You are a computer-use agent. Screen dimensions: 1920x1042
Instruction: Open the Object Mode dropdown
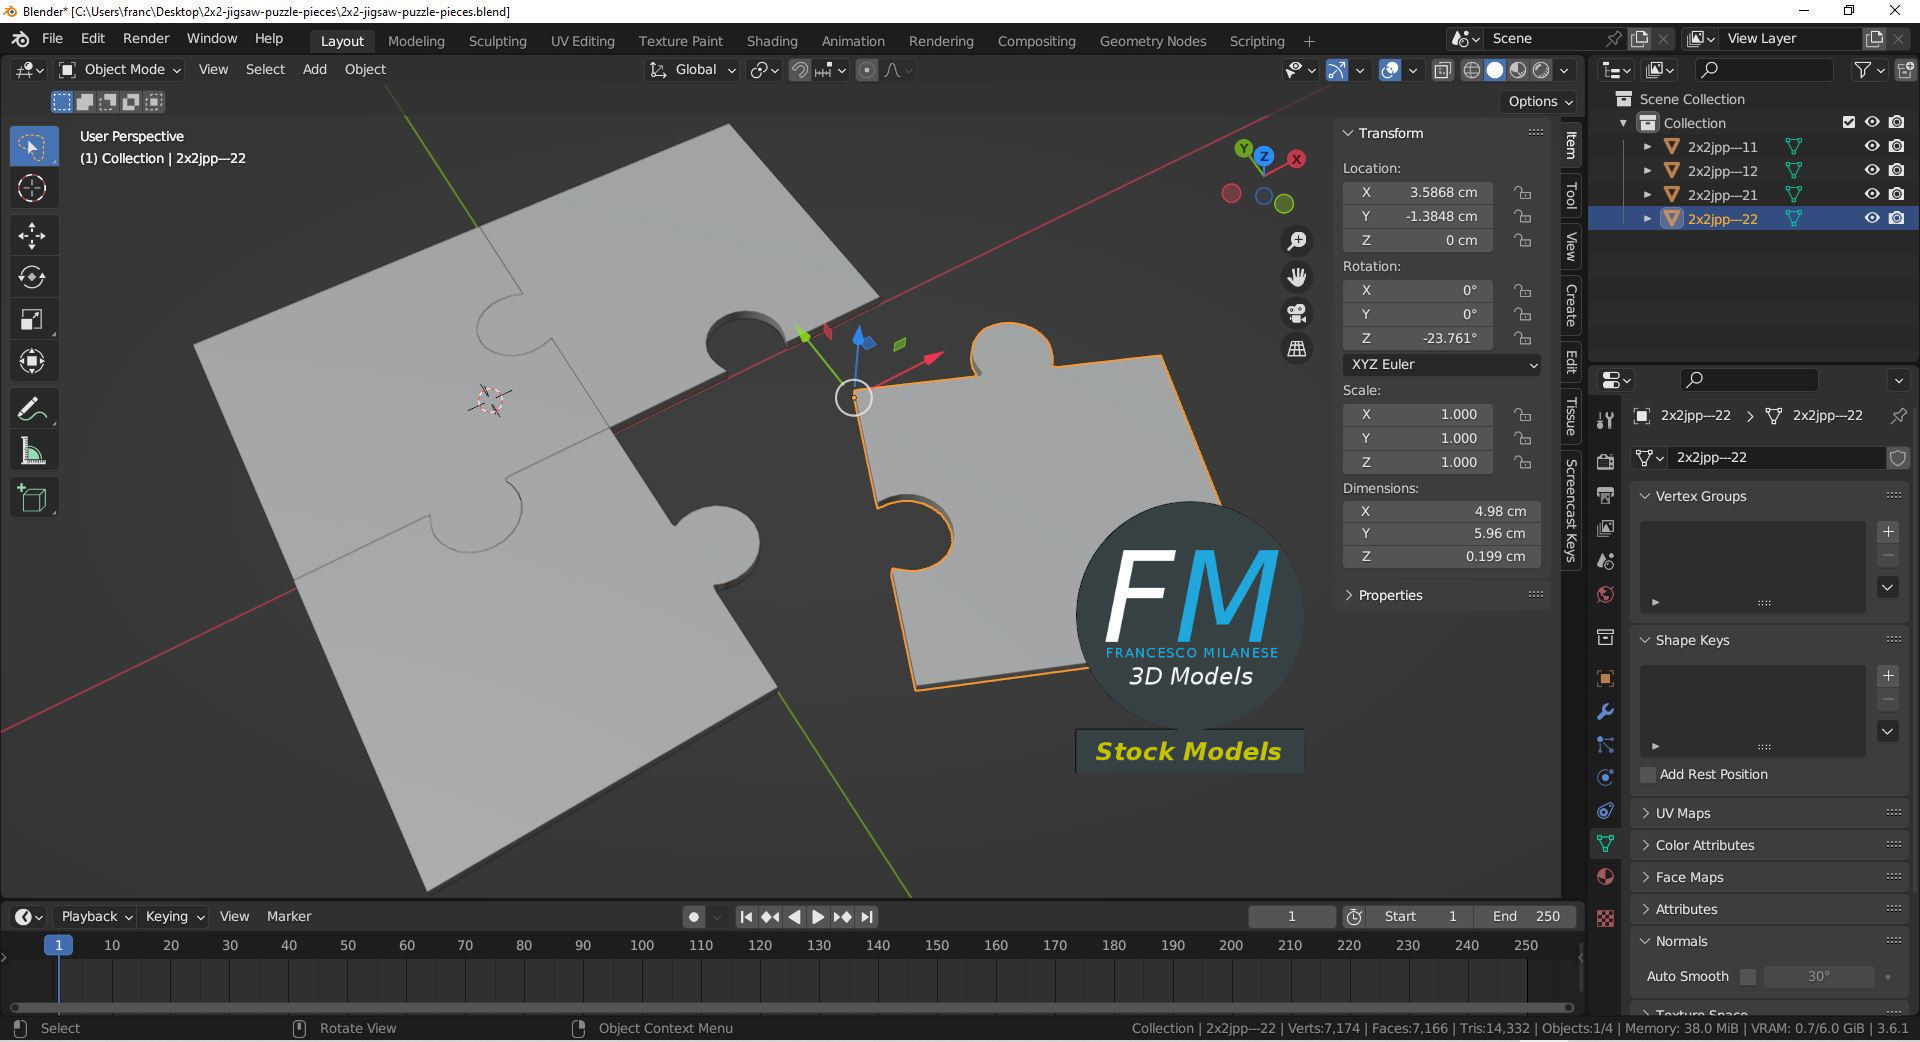pyautogui.click(x=120, y=70)
